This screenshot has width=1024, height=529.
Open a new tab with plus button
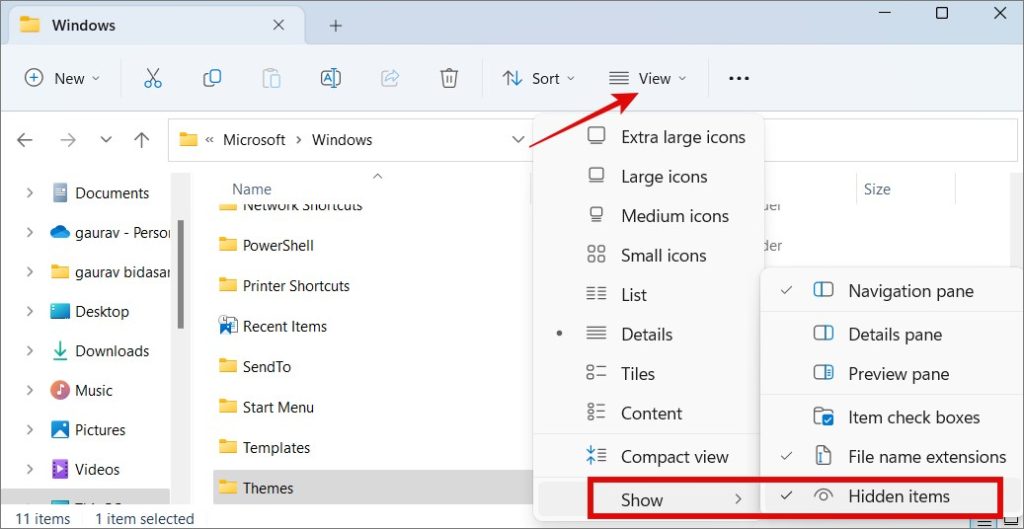336,26
